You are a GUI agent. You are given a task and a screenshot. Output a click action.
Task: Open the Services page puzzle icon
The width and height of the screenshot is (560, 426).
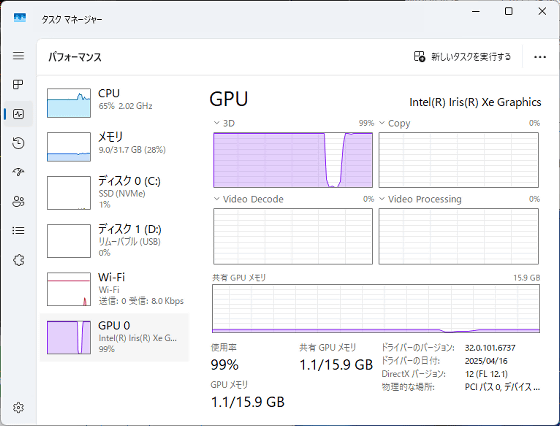click(x=18, y=260)
